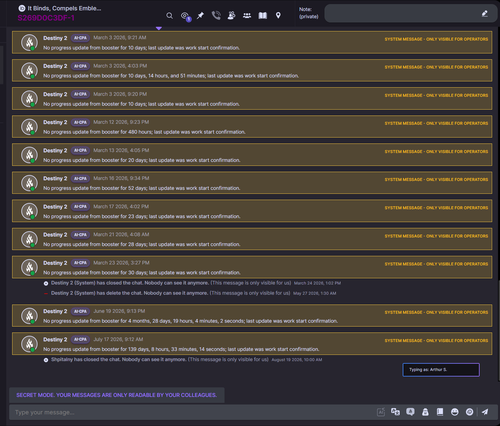This screenshot has height=426, width=500.
Task: Click the Destiny 2 avatar on June 19 message
Action: [29, 316]
